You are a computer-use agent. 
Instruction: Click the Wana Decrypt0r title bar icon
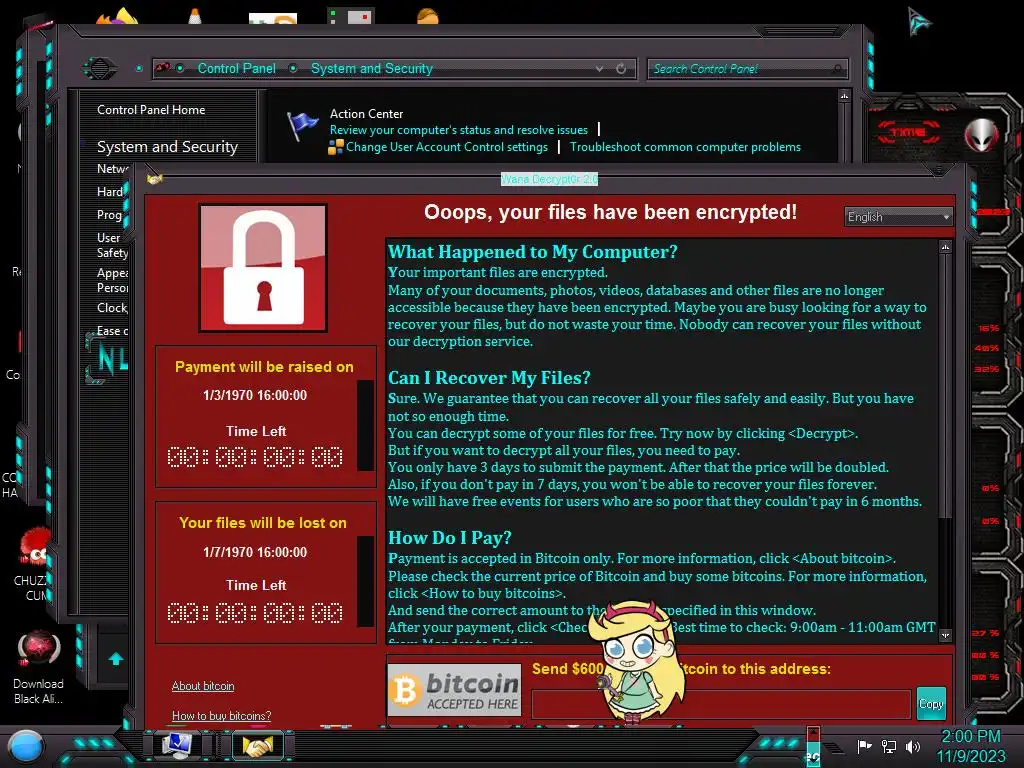pos(154,179)
